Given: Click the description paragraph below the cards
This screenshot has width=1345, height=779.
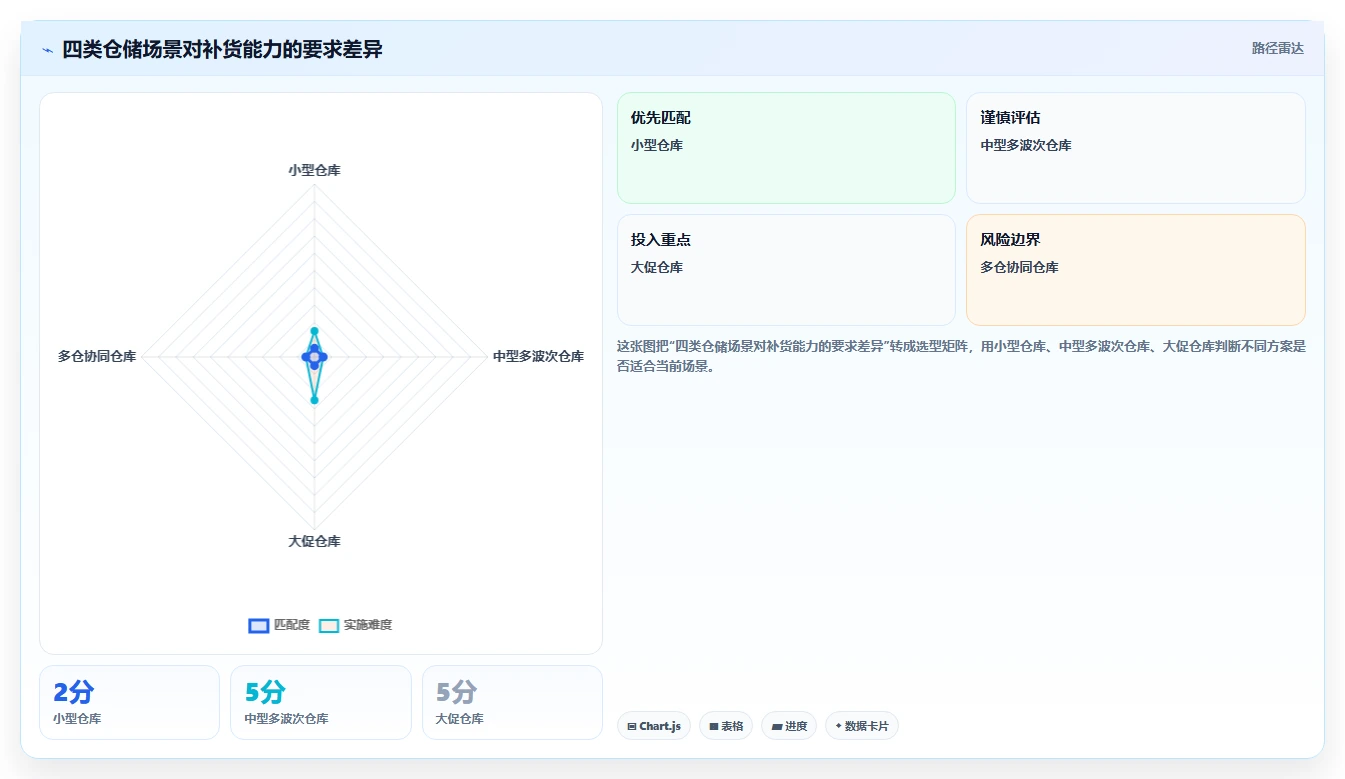Looking at the screenshot, I should pos(961,356).
